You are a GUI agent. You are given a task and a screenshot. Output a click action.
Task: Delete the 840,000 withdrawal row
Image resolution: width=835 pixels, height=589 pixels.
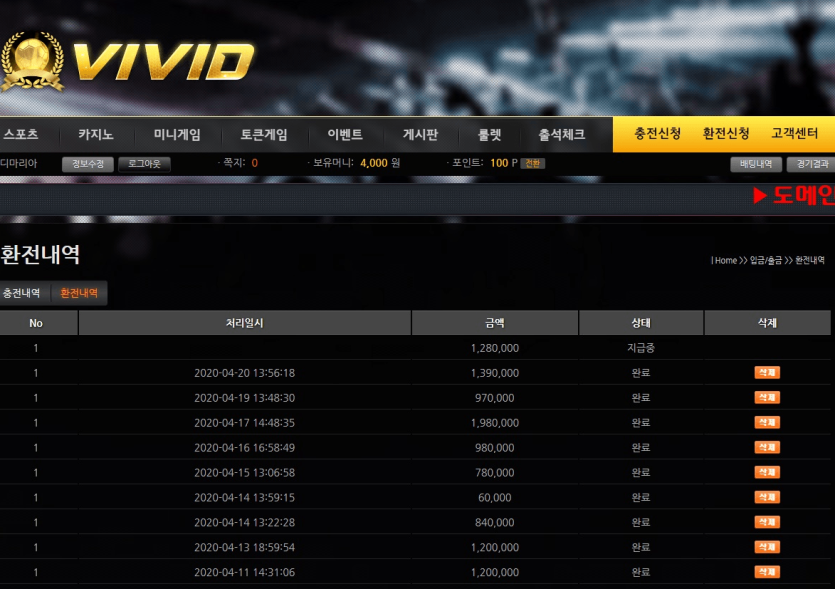pos(767,522)
